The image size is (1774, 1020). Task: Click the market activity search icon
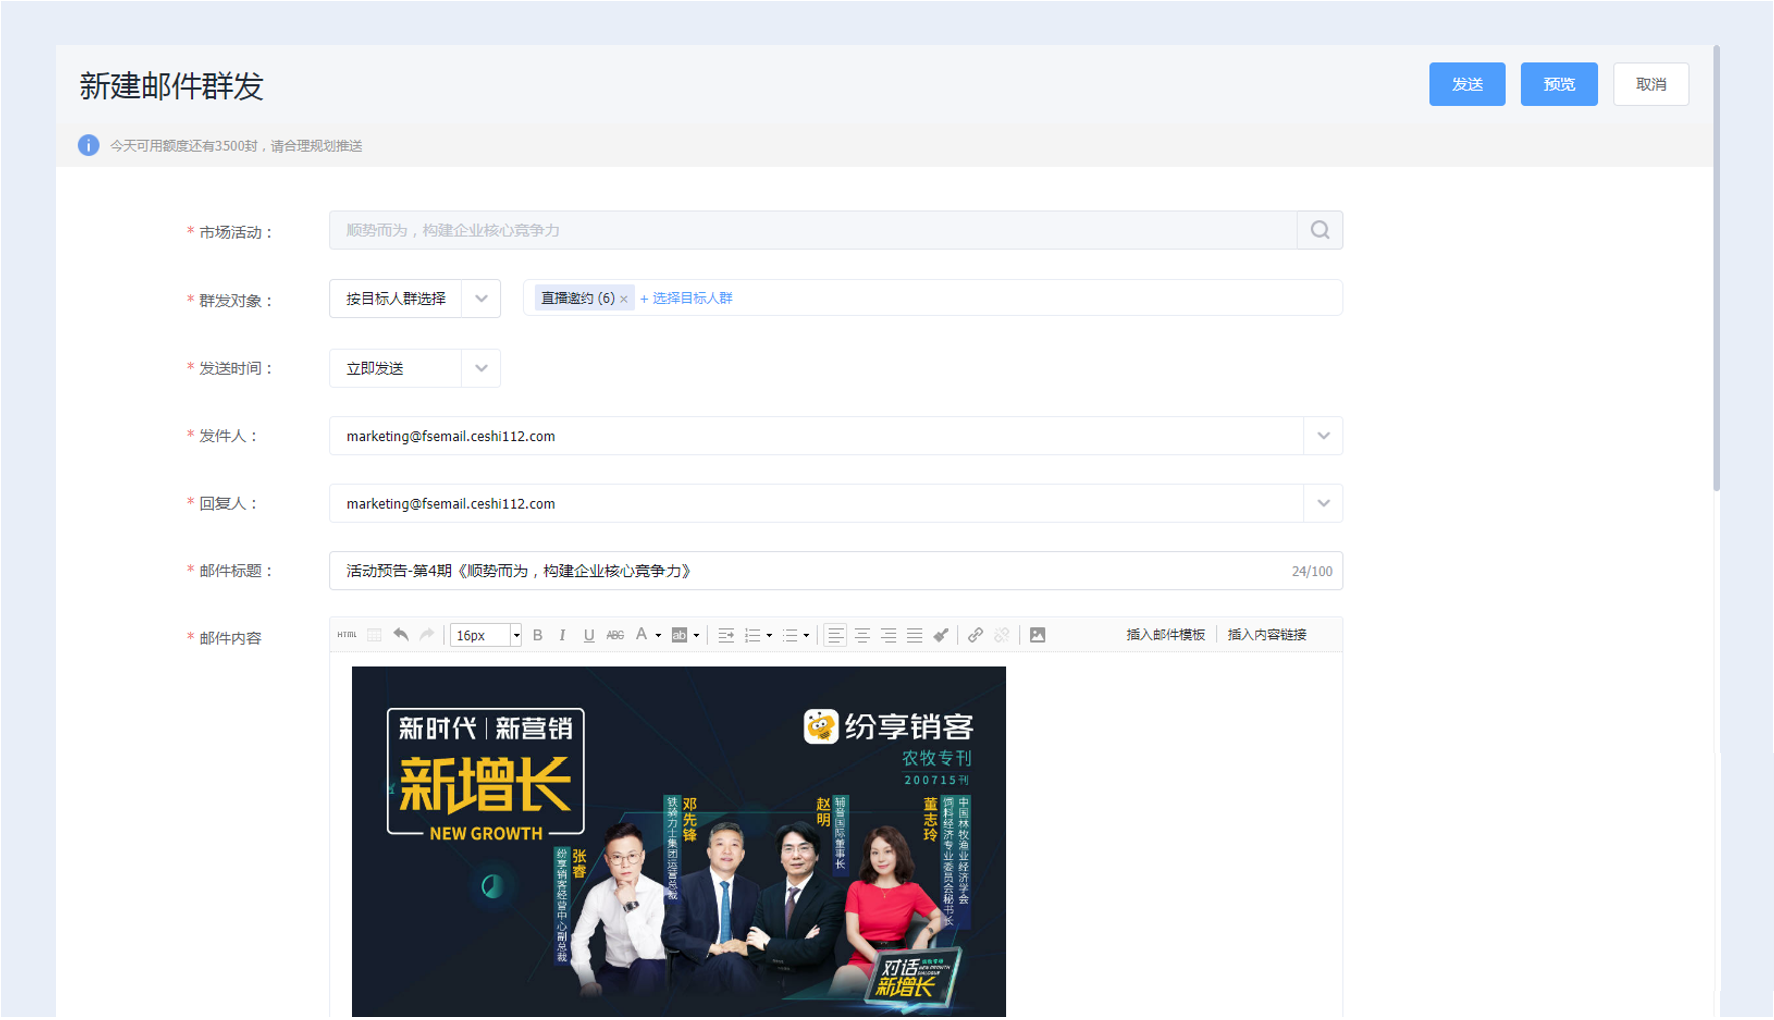[x=1320, y=230]
